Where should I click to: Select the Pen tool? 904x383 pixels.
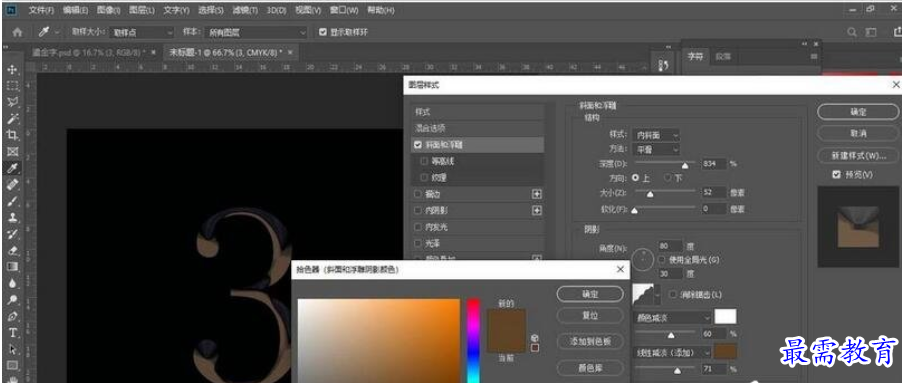[x=12, y=316]
